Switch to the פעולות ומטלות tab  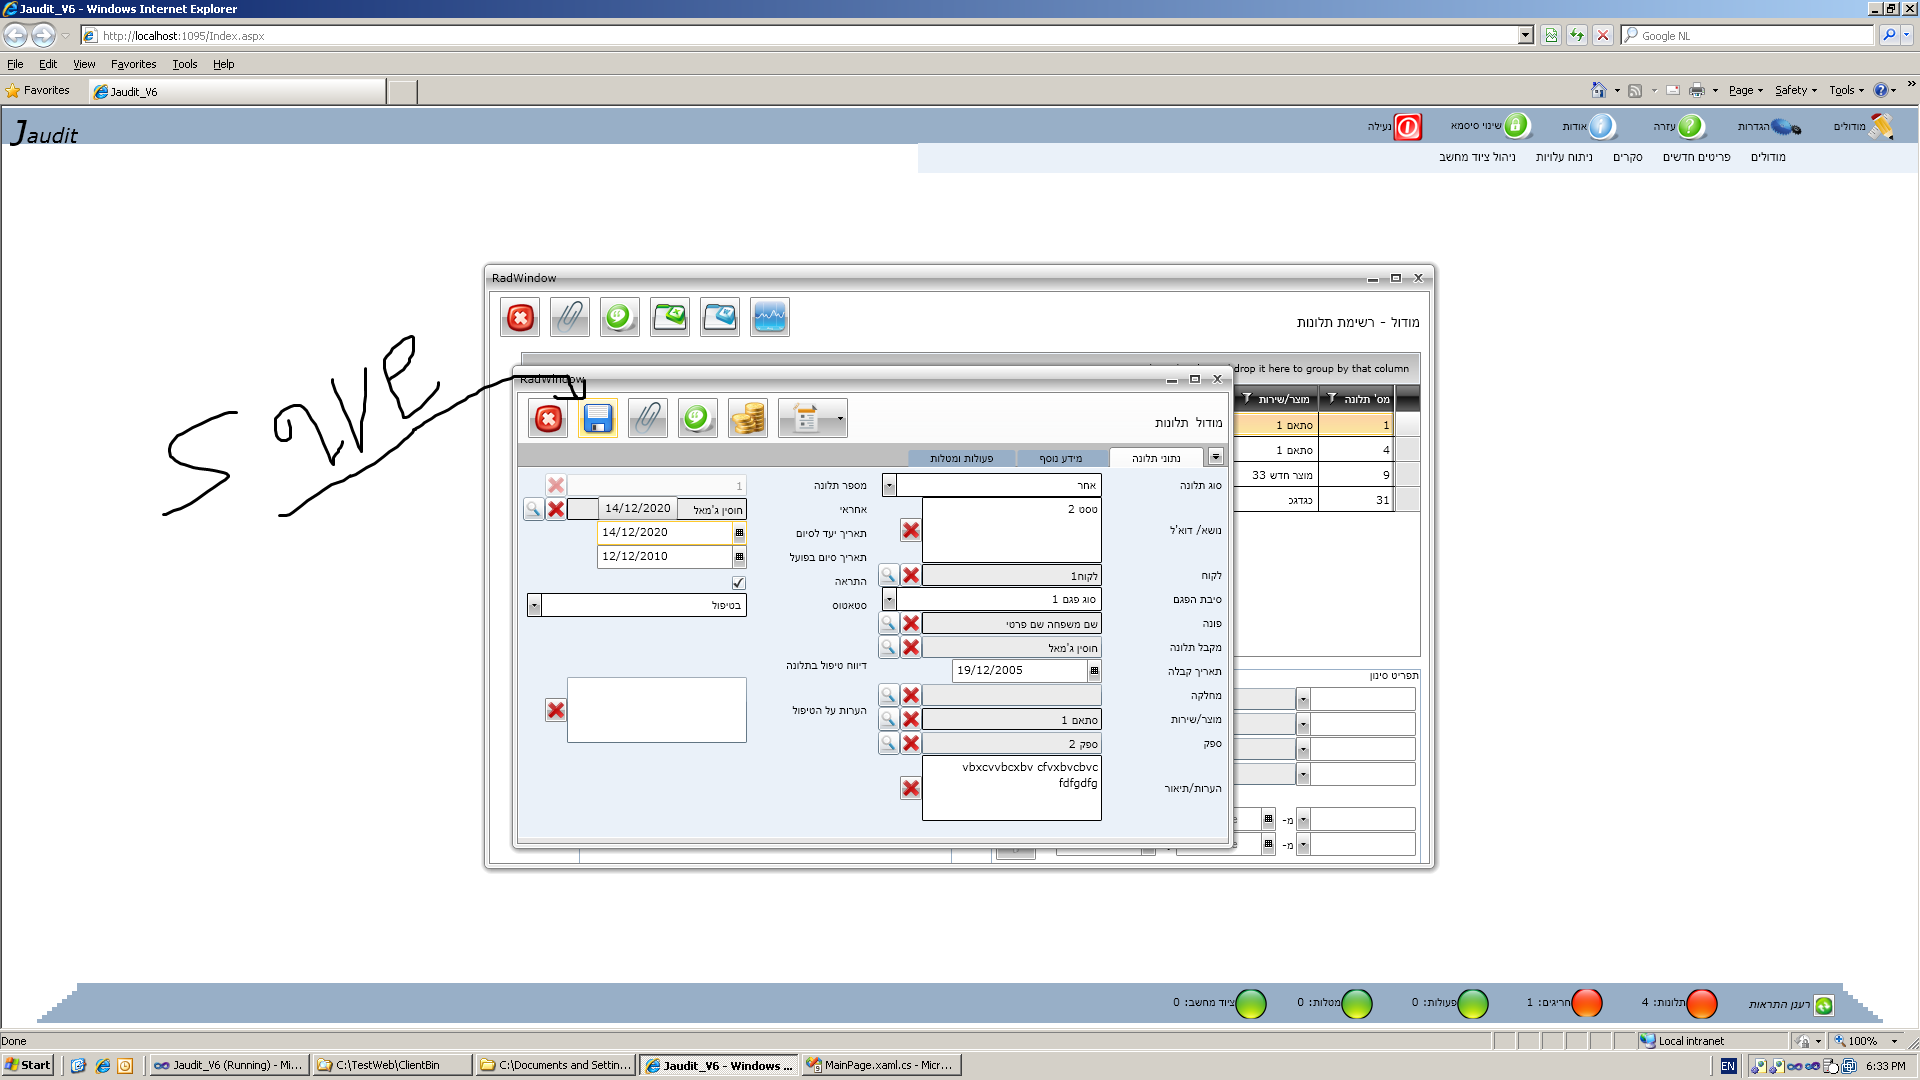pyautogui.click(x=961, y=458)
